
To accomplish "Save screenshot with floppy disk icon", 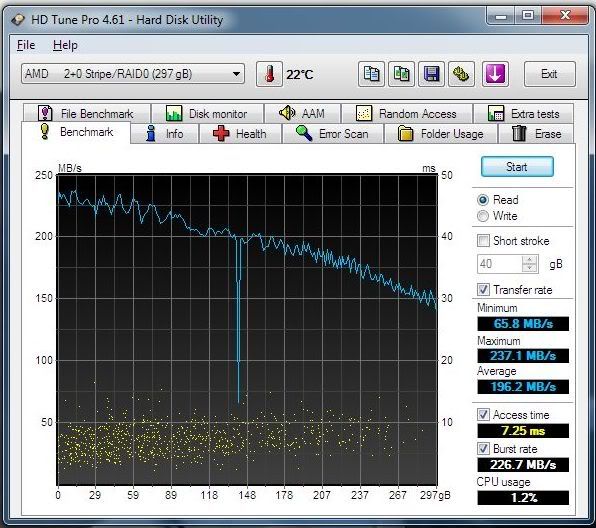I will (x=431, y=74).
